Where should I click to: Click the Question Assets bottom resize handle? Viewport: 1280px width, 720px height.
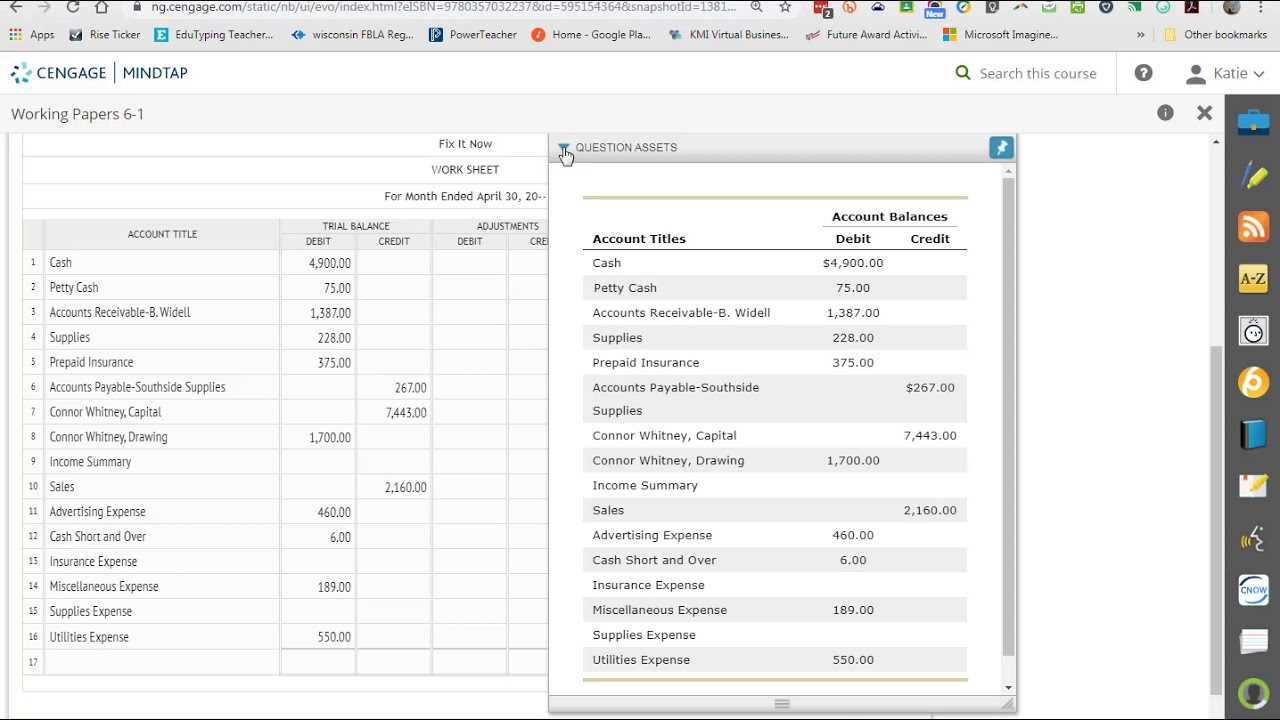pos(782,704)
